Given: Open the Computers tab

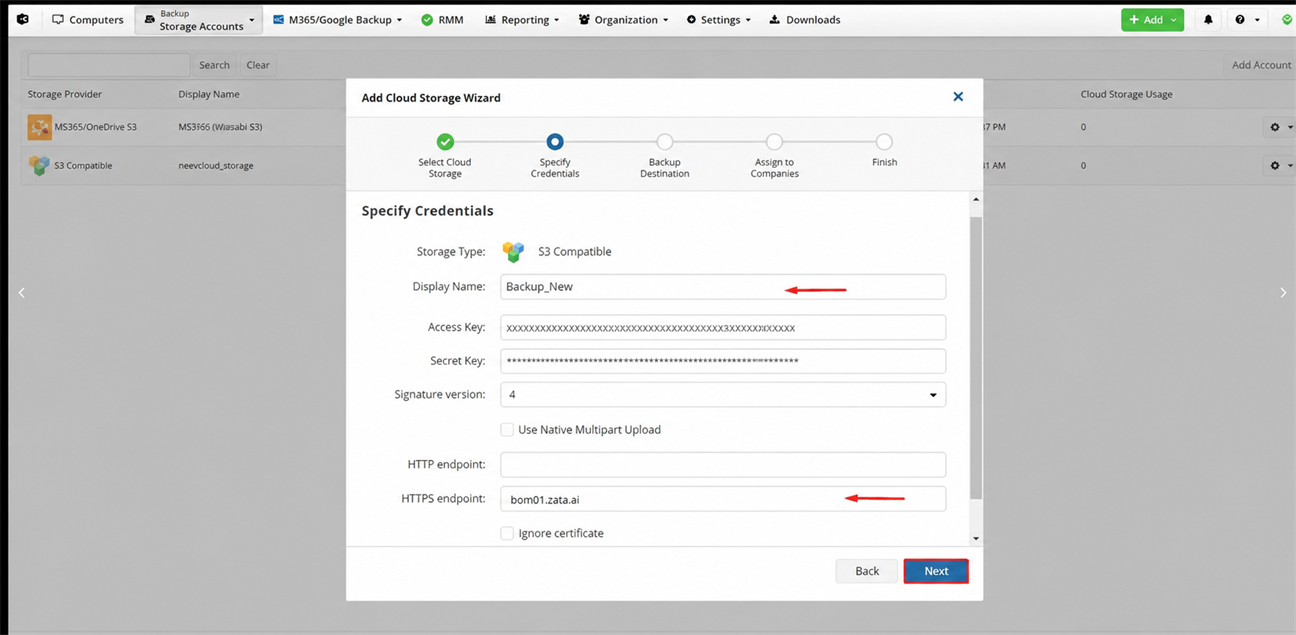Looking at the screenshot, I should [x=88, y=19].
